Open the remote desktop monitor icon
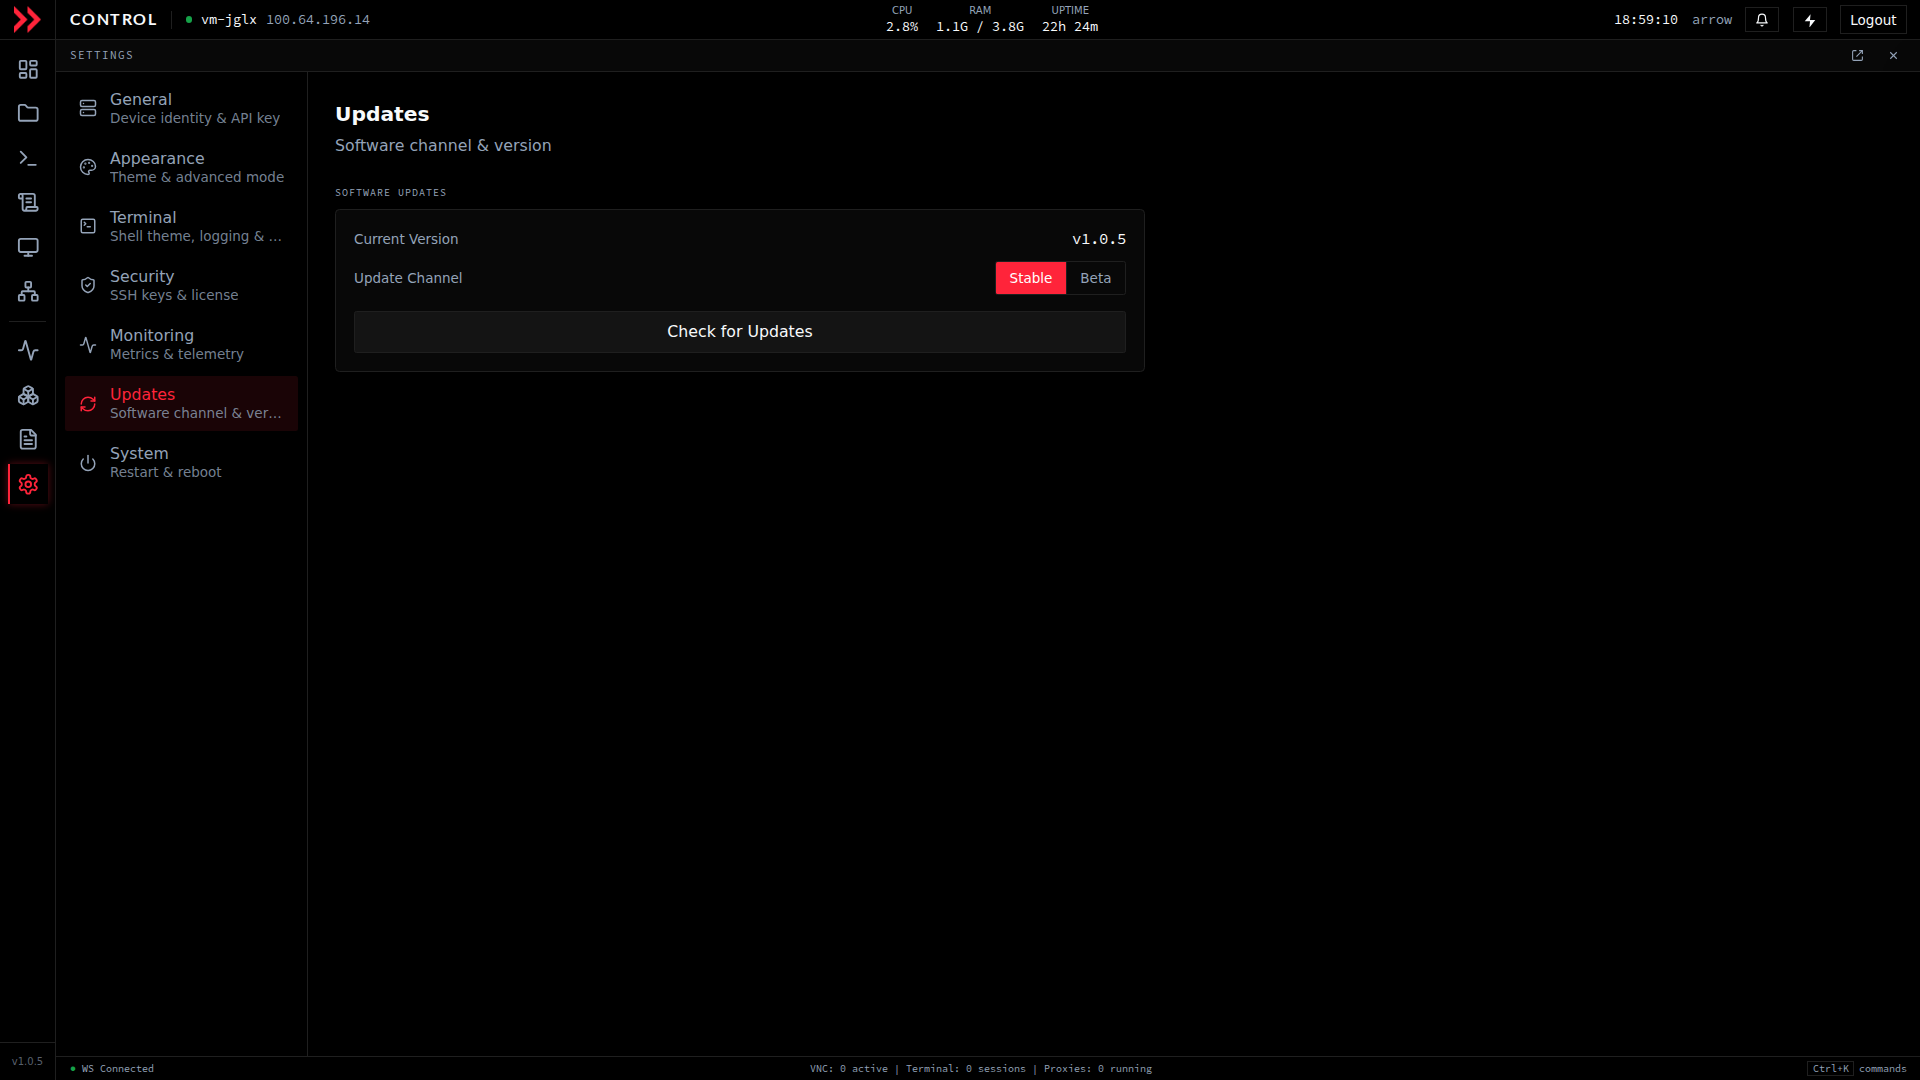This screenshot has width=1920, height=1080. click(28, 247)
